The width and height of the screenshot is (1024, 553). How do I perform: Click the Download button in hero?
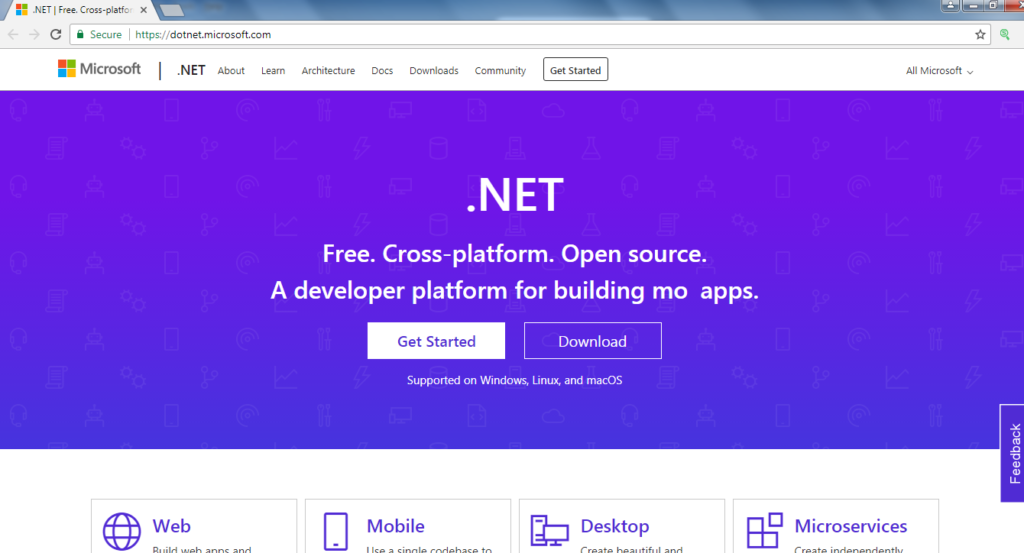(592, 341)
